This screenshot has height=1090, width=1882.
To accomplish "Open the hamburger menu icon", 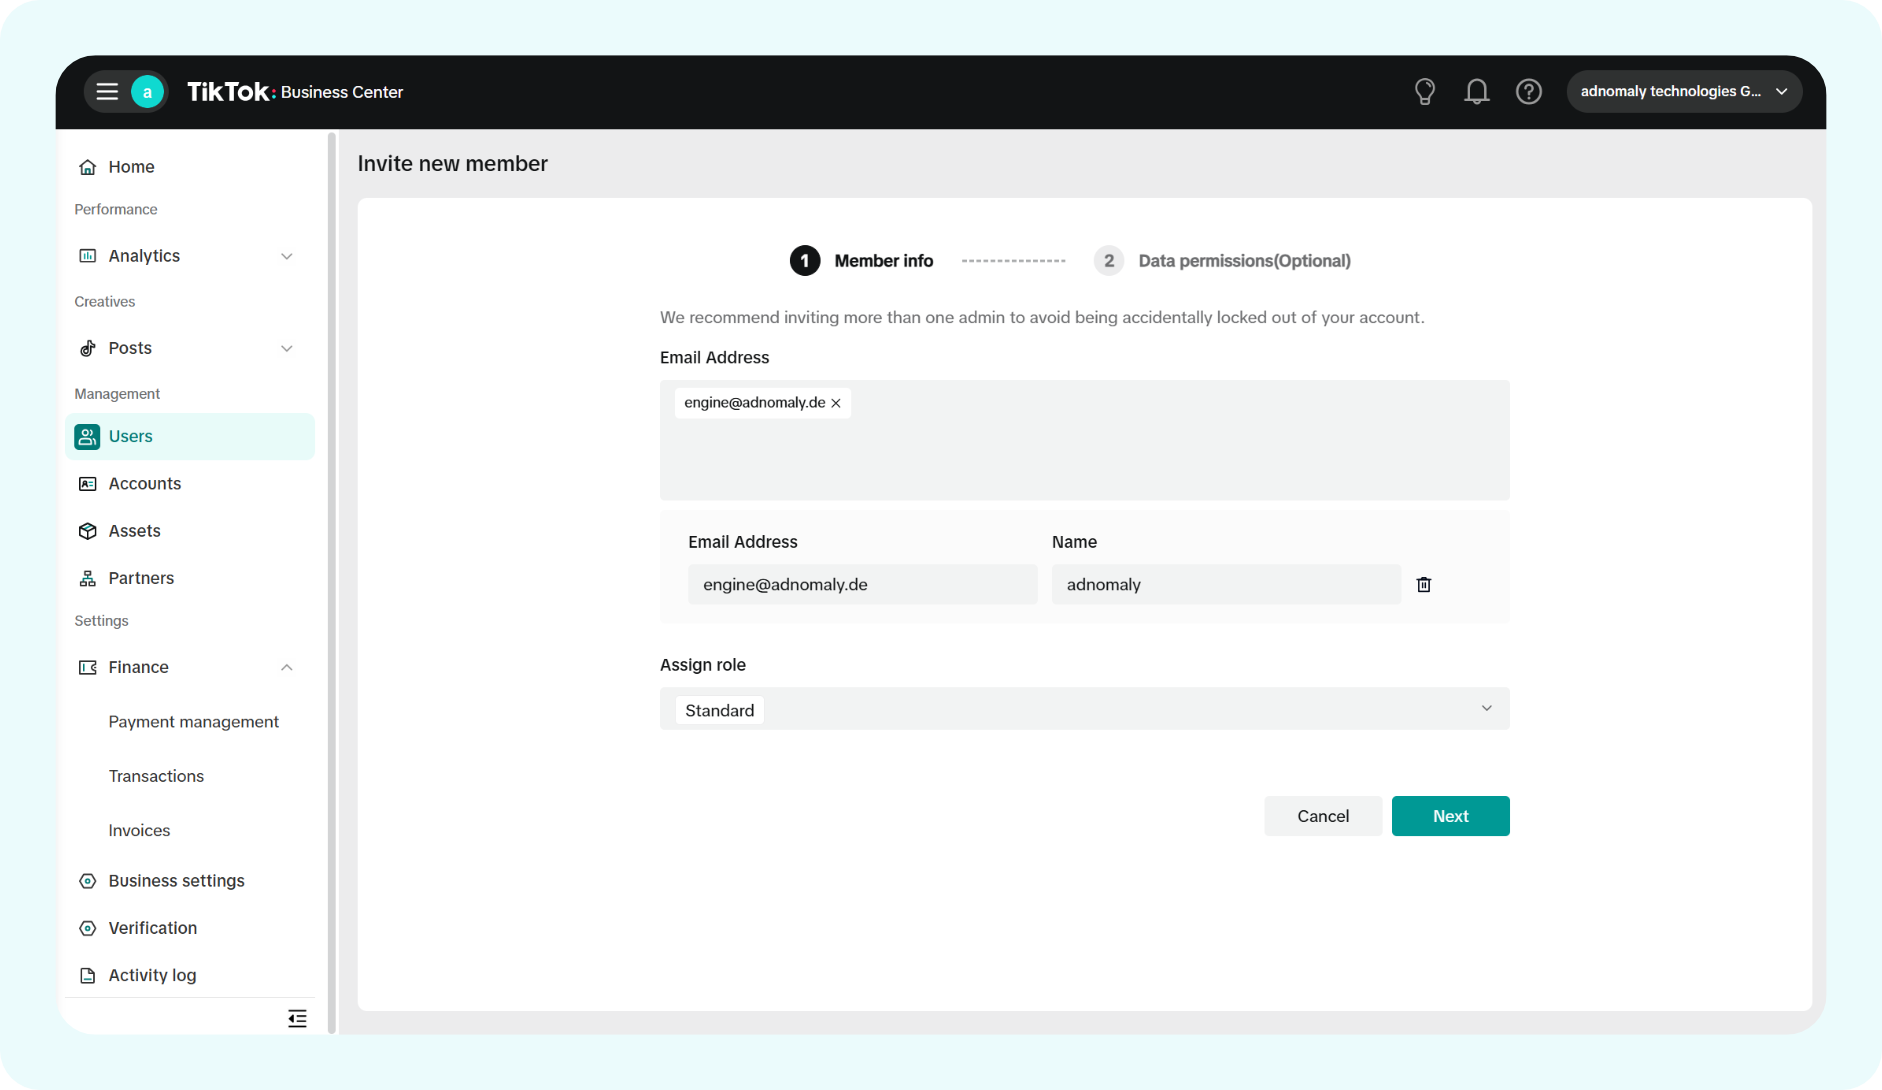I will click(x=107, y=92).
